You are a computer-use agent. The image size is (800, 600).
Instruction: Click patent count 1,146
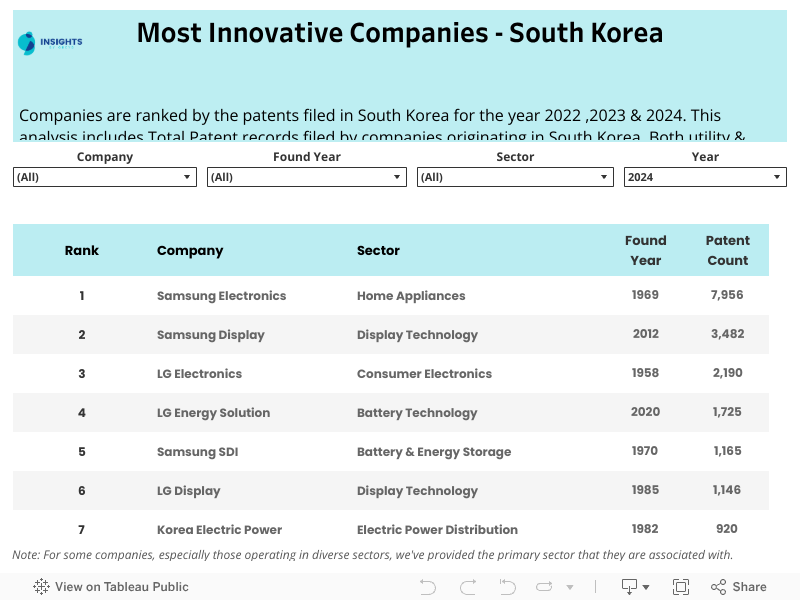click(x=727, y=490)
